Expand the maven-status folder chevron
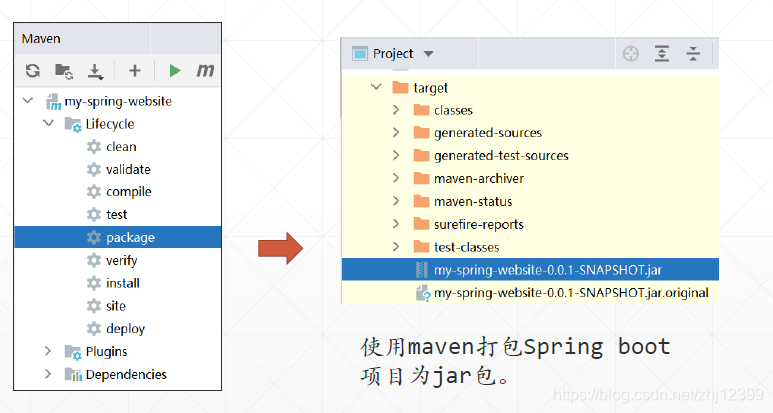The width and height of the screenshot is (773, 413). pyautogui.click(x=396, y=201)
